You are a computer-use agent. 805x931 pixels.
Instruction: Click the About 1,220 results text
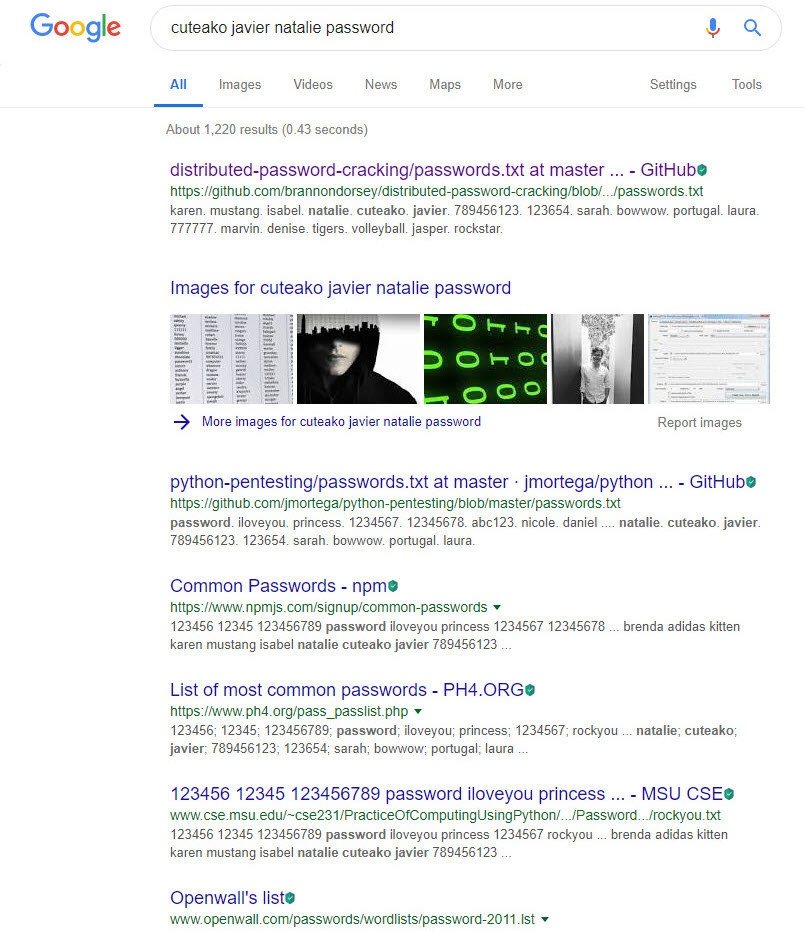[x=267, y=129]
